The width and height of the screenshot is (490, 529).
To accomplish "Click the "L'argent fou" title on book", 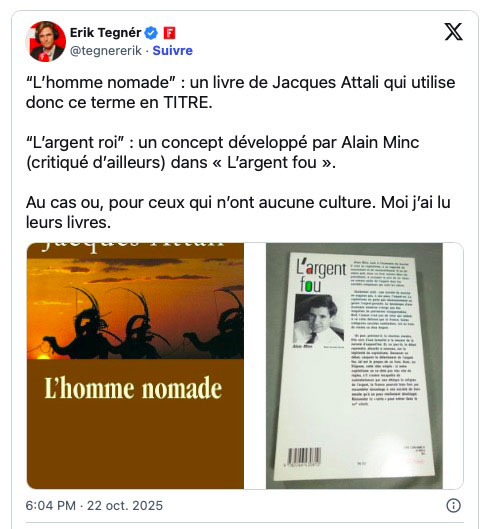I will coord(321,275).
